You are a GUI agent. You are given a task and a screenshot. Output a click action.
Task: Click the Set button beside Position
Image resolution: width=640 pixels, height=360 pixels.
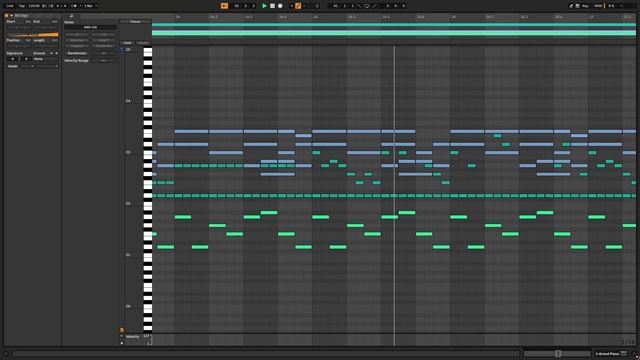28,40
